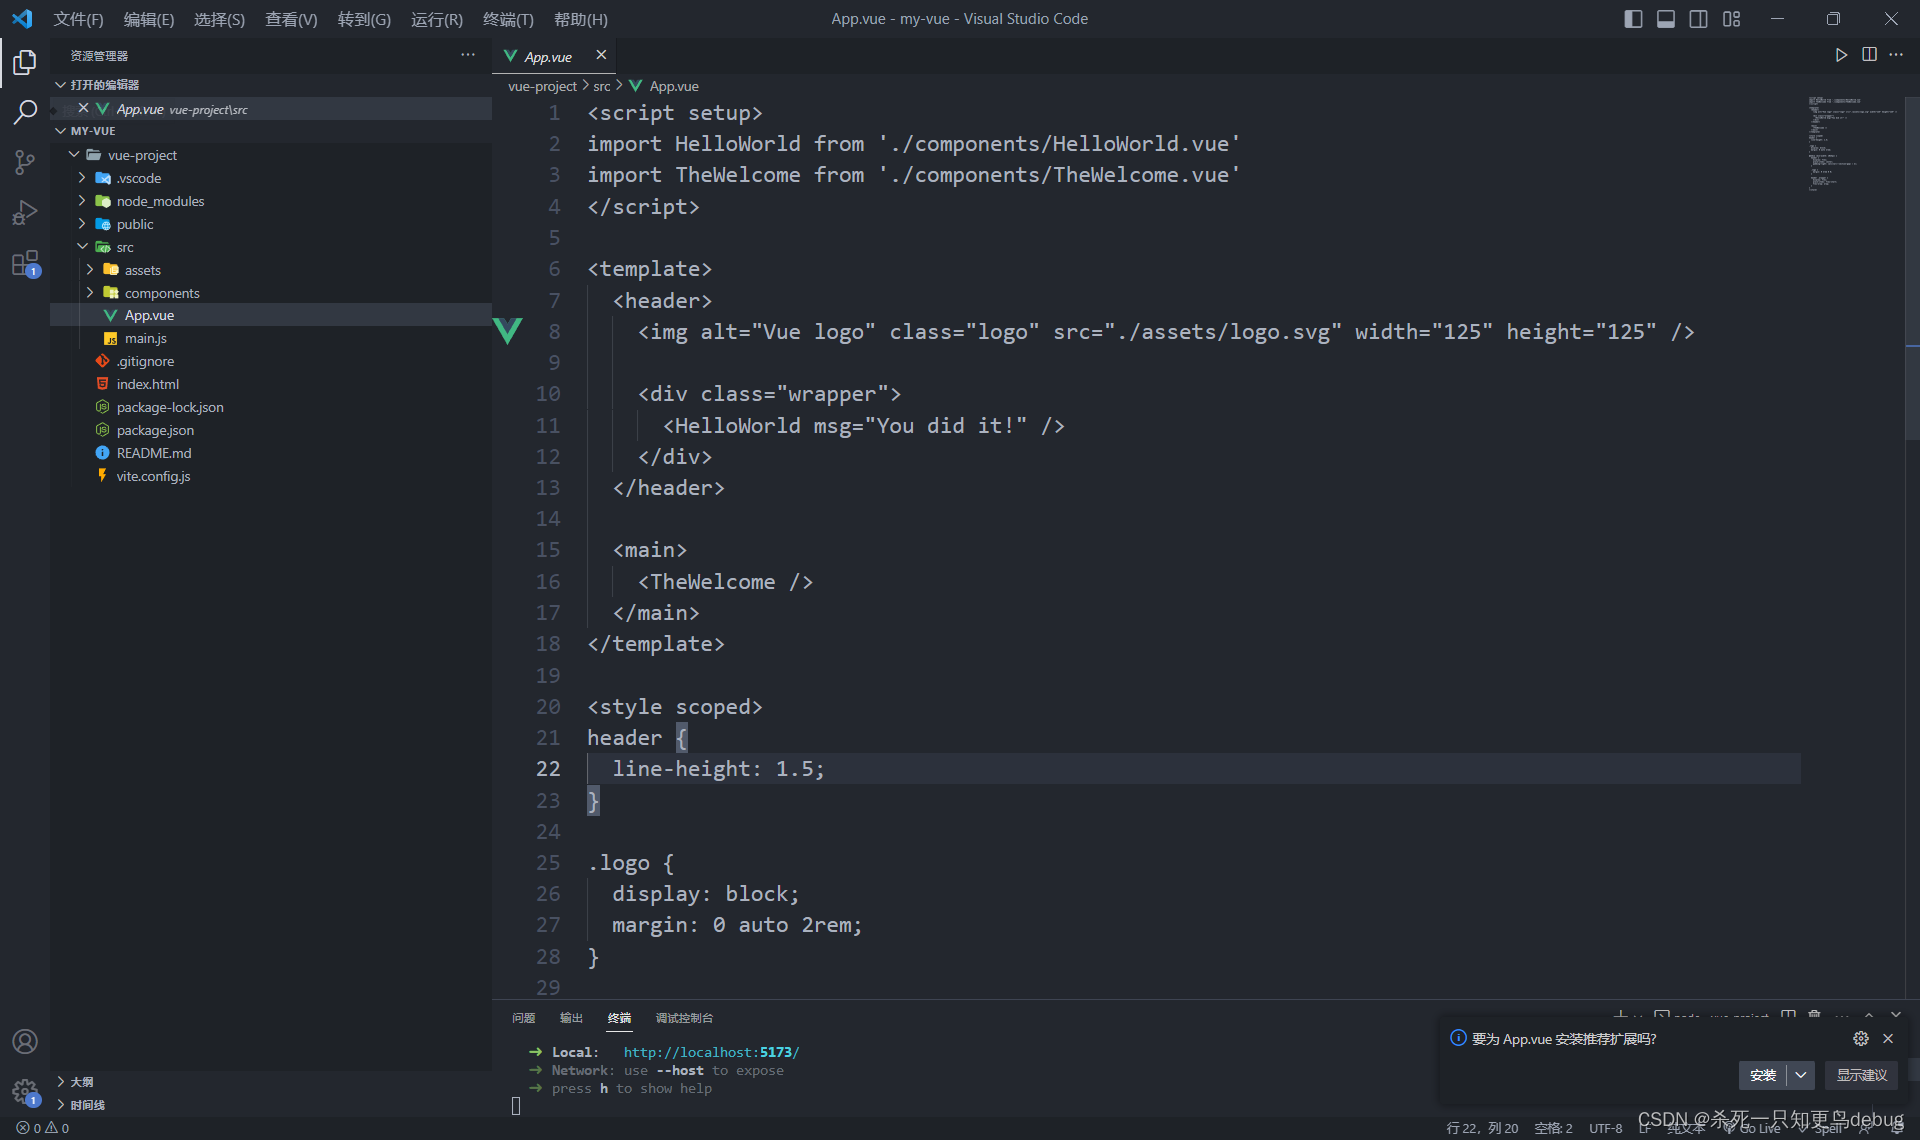Open the http://localhost:5173 link
1920x1140 pixels.
(710, 1051)
